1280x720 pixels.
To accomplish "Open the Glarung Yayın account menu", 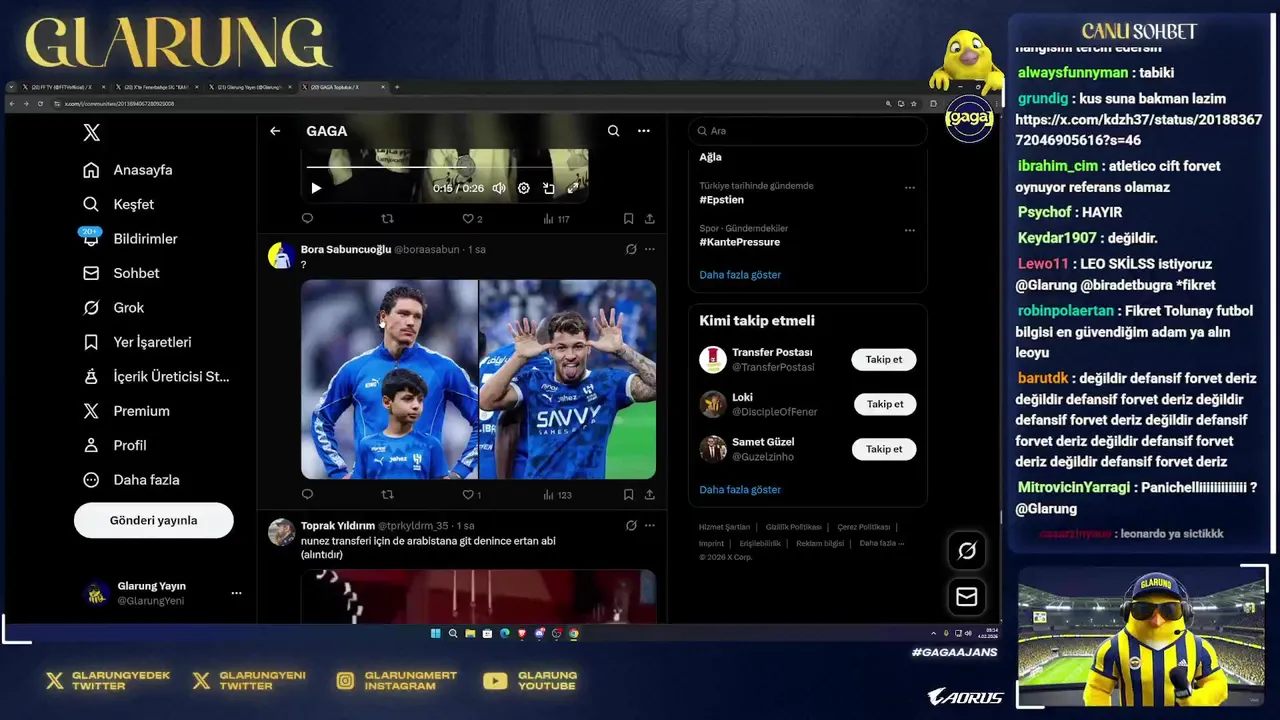I will (x=162, y=593).
